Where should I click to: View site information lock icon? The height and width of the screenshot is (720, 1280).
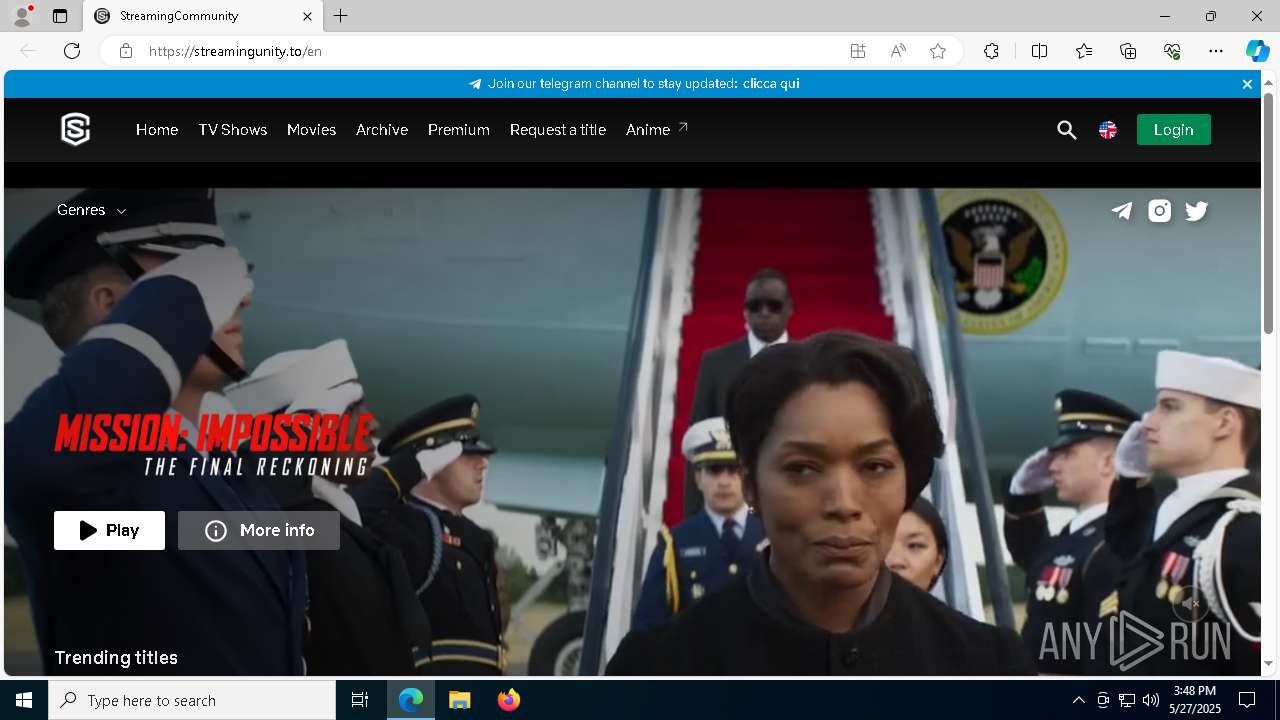126,51
